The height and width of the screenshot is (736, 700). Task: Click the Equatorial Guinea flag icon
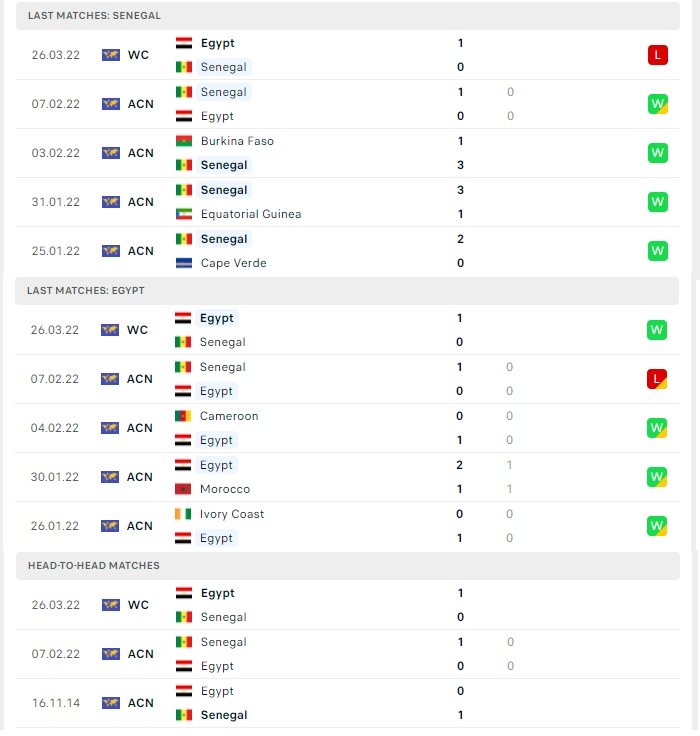click(184, 214)
